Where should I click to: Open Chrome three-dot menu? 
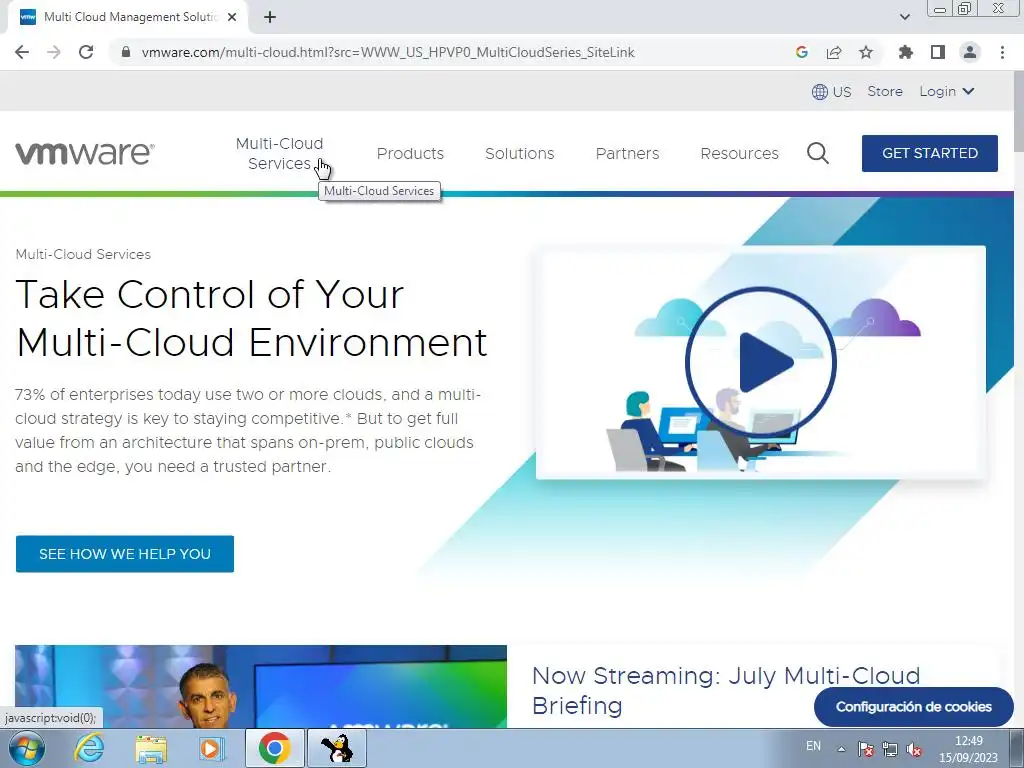[1002, 52]
